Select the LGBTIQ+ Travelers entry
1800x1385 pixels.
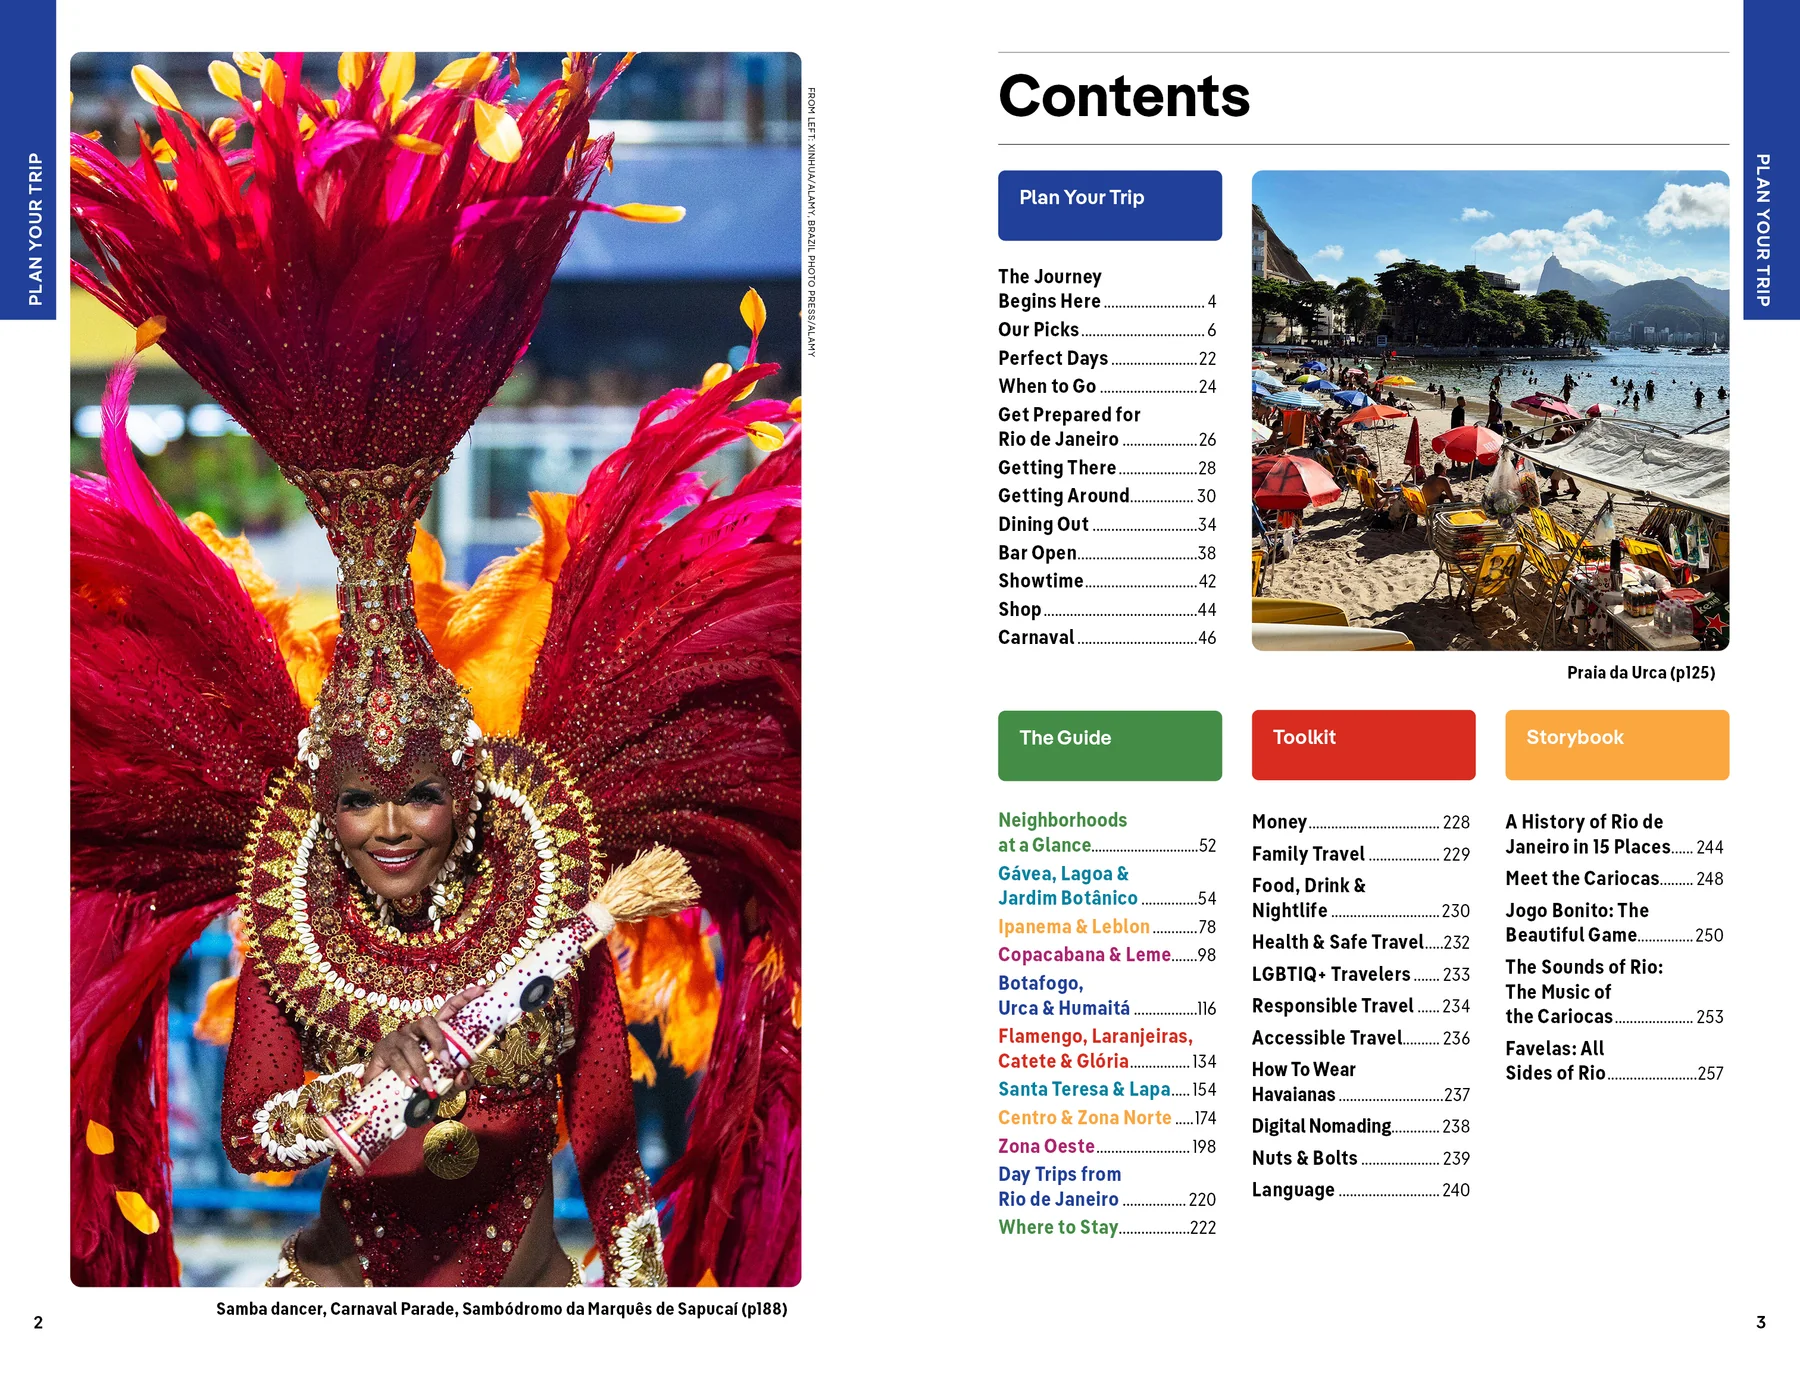coord(1330,973)
